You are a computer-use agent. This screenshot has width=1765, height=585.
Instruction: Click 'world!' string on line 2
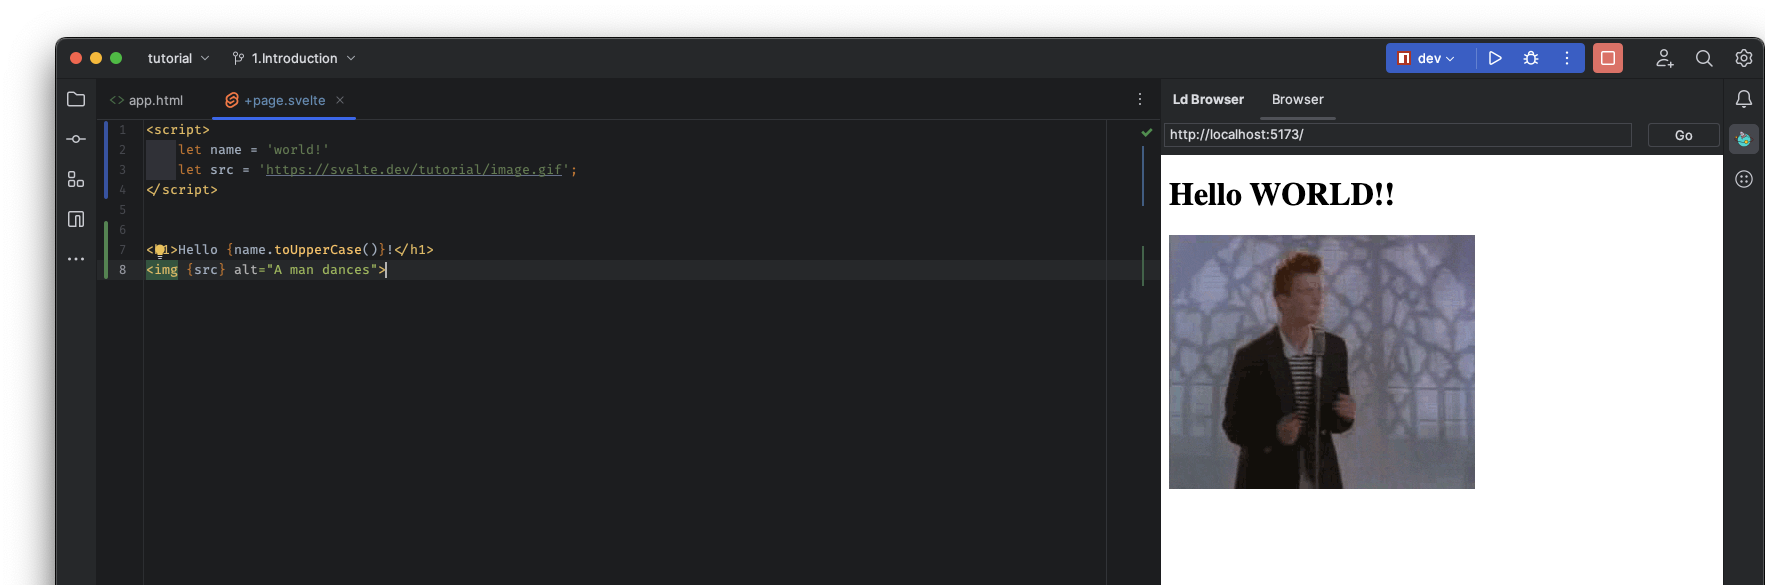(298, 150)
